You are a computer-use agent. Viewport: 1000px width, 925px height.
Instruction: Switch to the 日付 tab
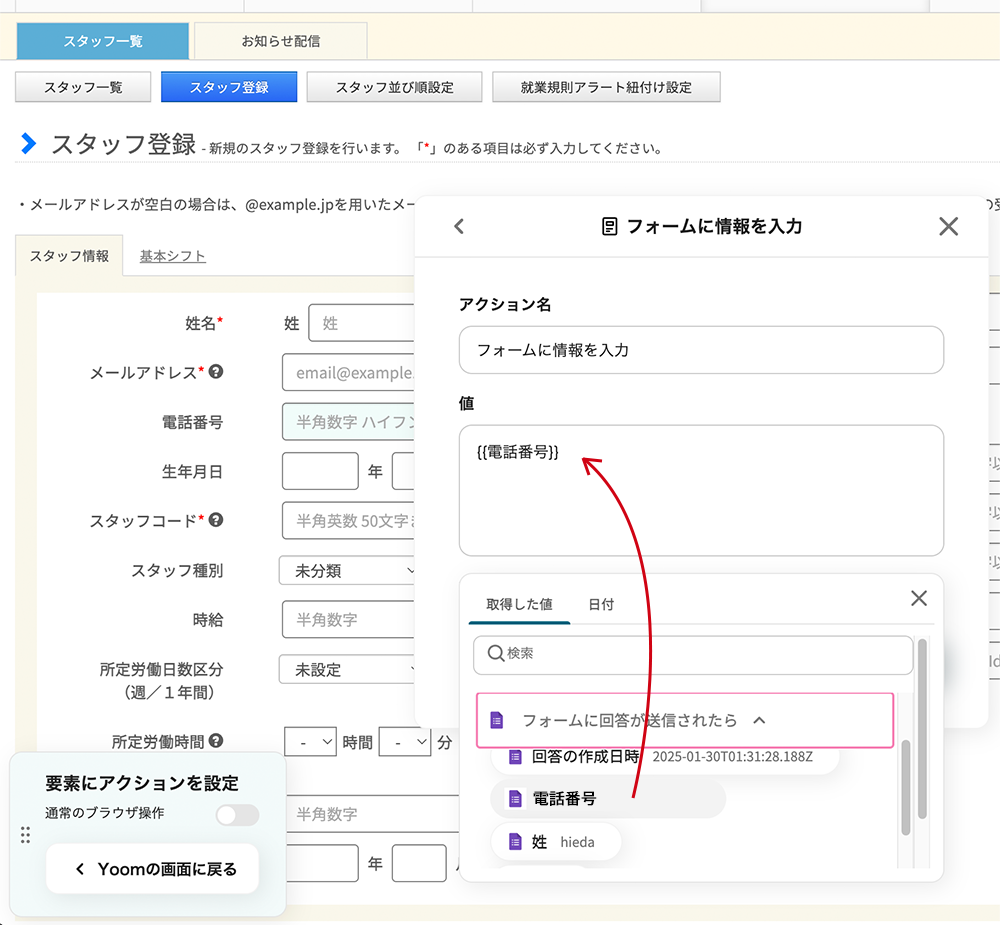[x=601, y=605]
